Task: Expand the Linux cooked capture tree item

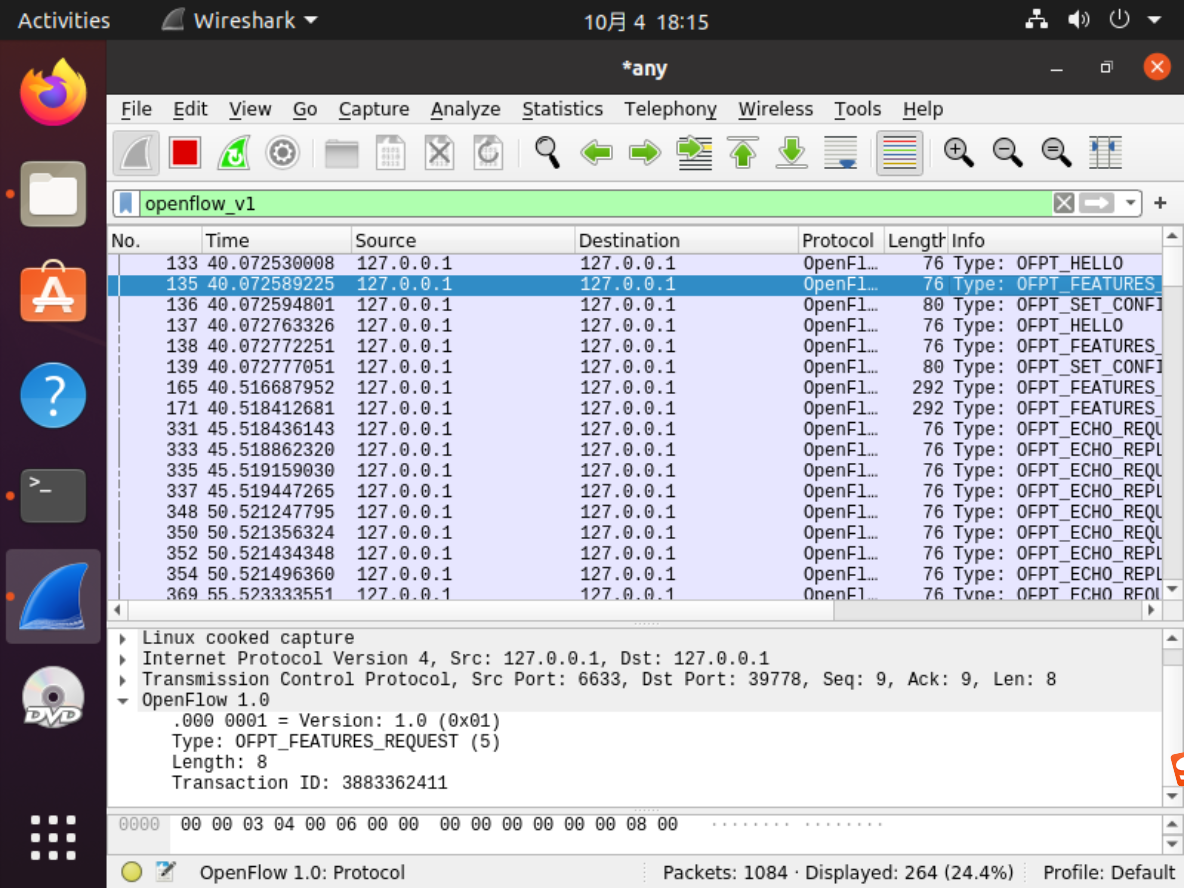Action: click(x=123, y=639)
